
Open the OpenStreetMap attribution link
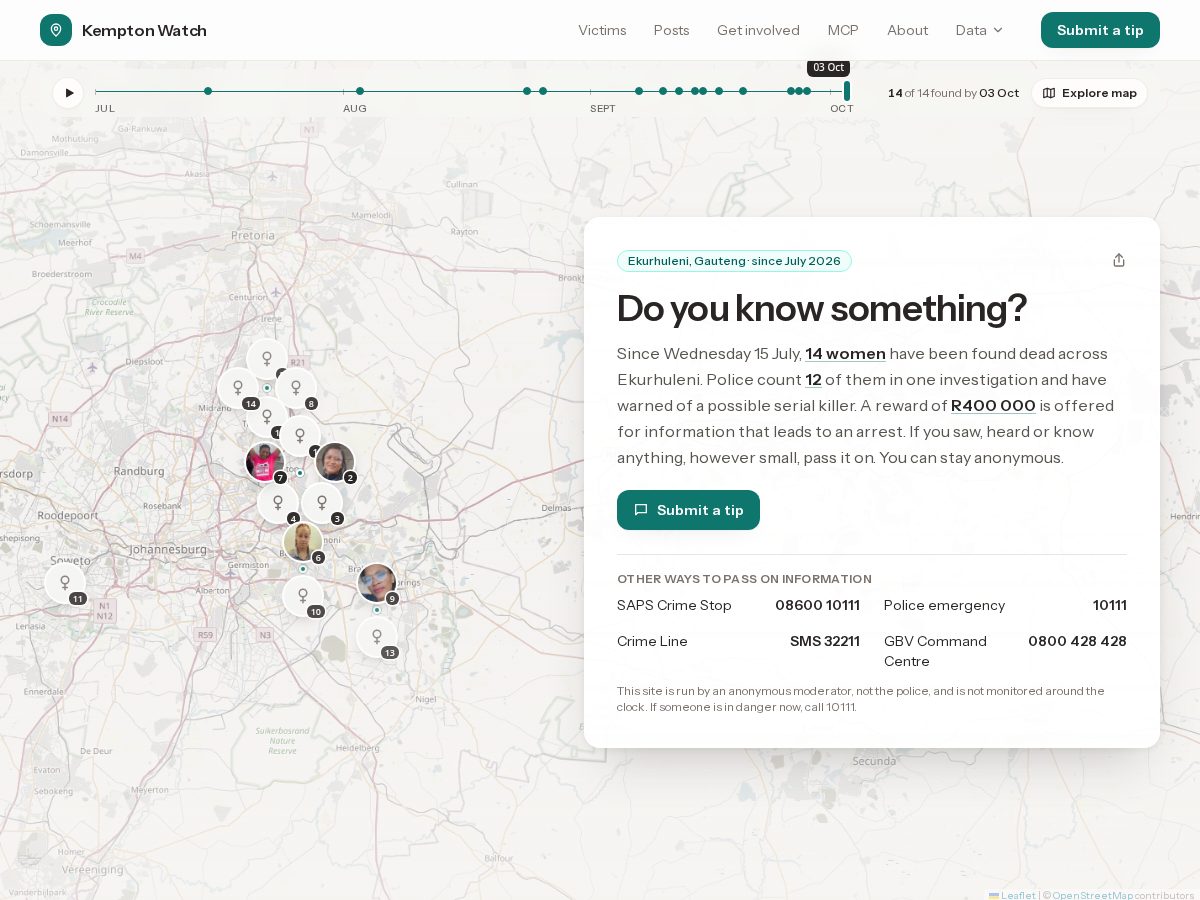(1092, 895)
